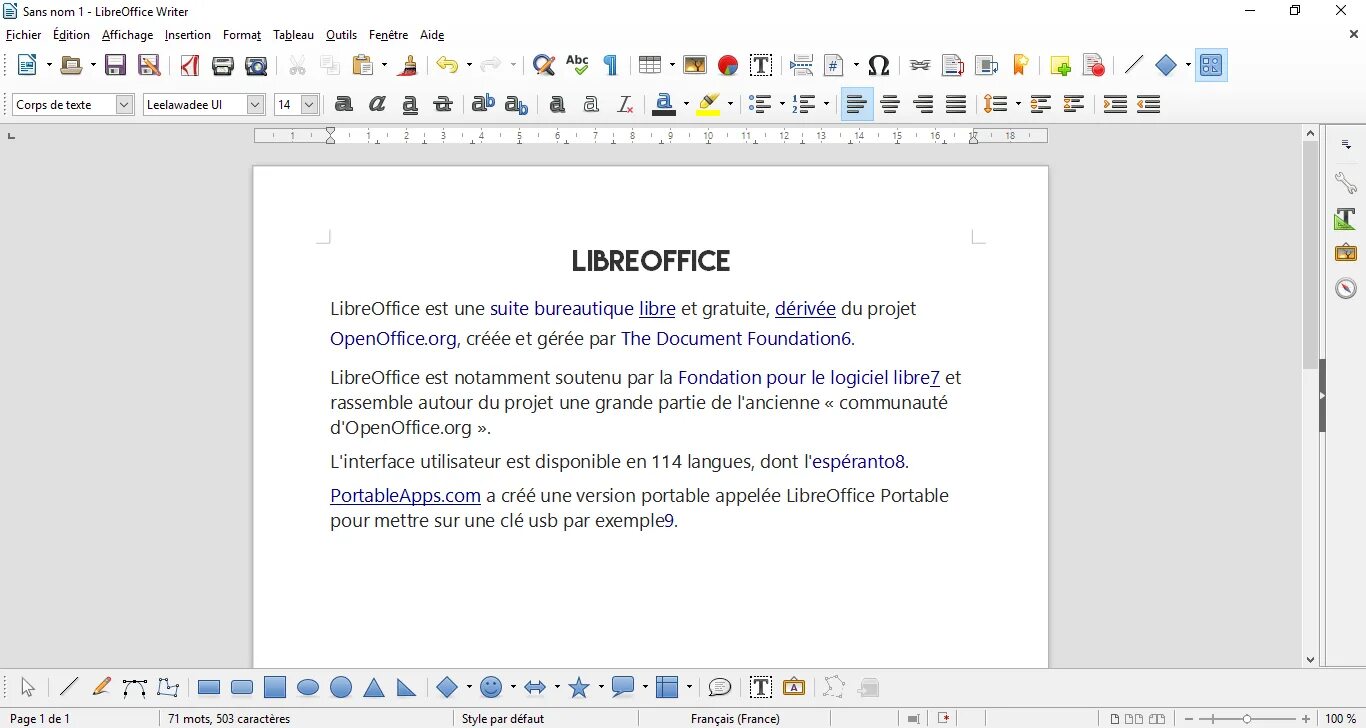The height and width of the screenshot is (728, 1366).
Task: Click the Clone Formatting paintbrush icon
Action: tap(407, 66)
